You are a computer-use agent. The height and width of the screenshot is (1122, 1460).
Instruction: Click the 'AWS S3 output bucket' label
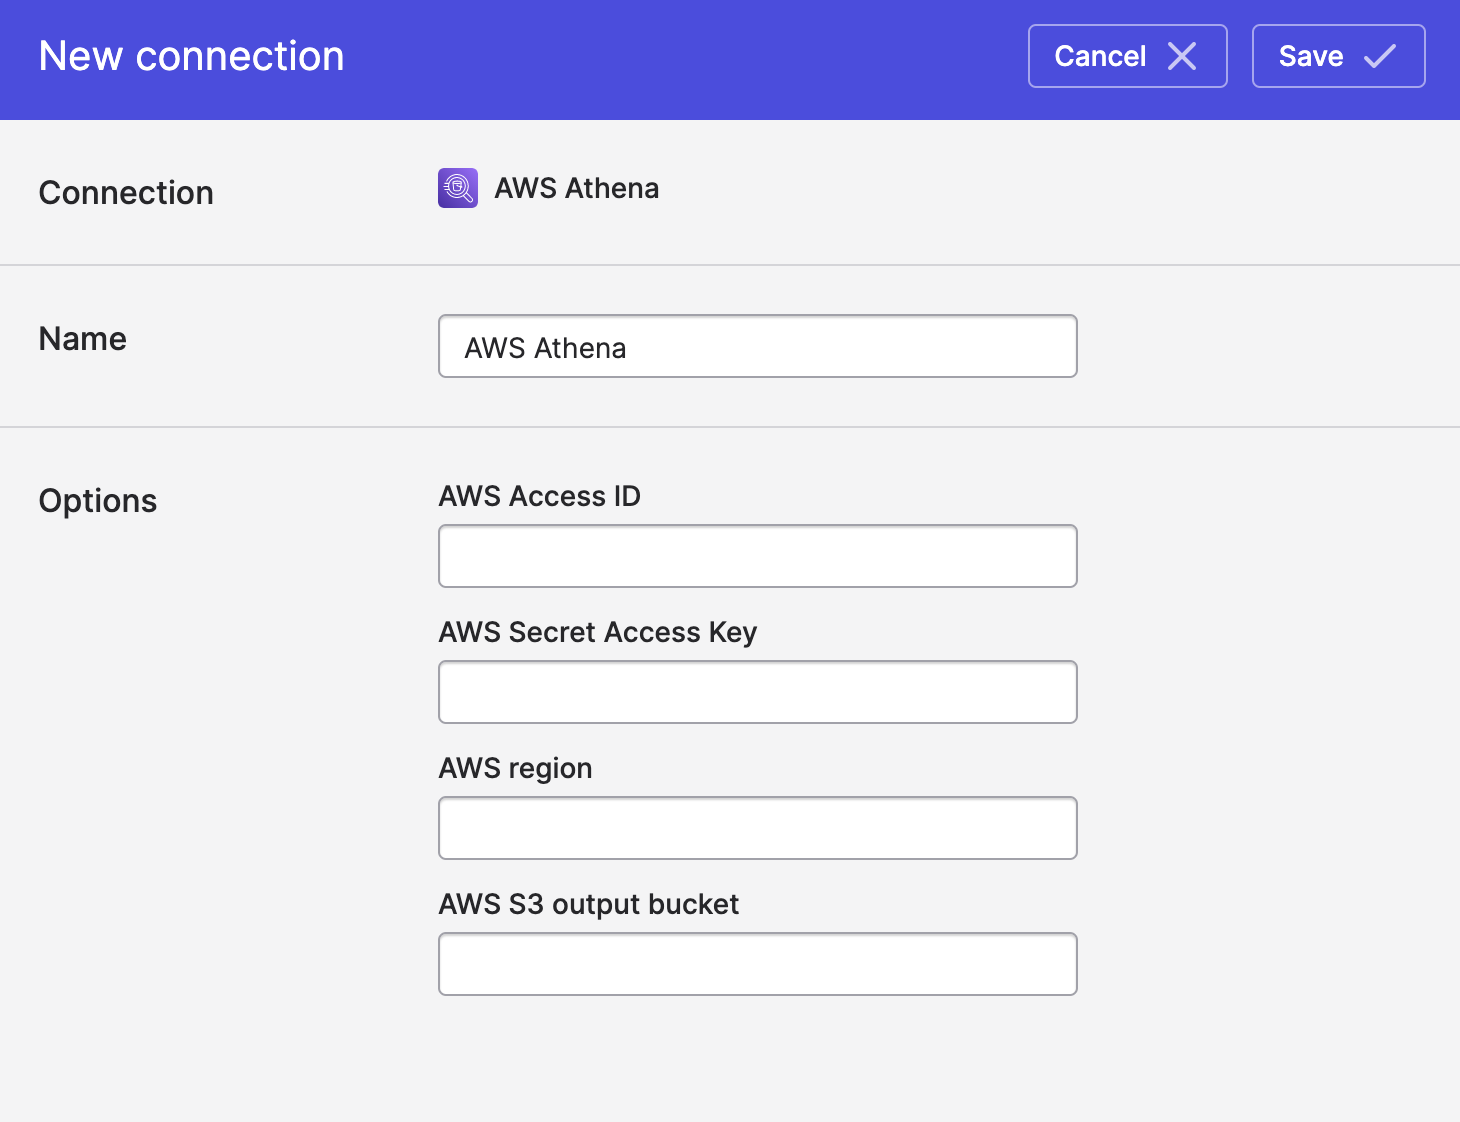(x=589, y=904)
